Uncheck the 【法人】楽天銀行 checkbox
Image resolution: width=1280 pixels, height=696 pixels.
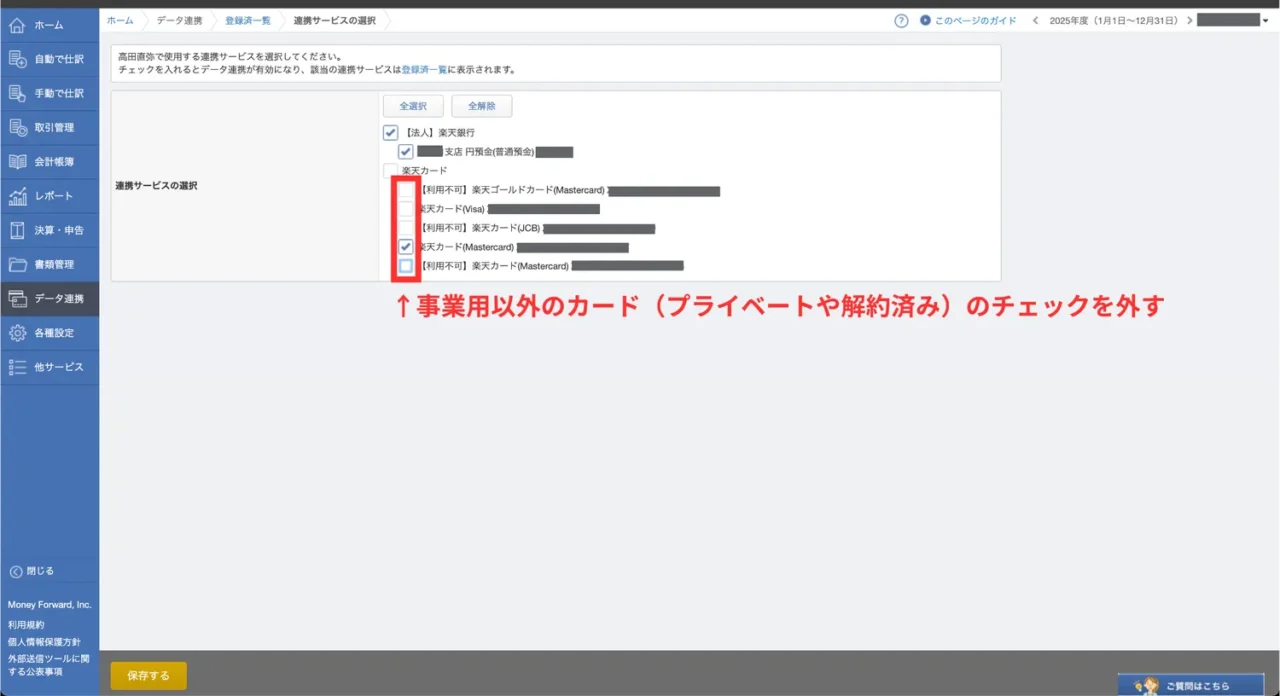[391, 133]
